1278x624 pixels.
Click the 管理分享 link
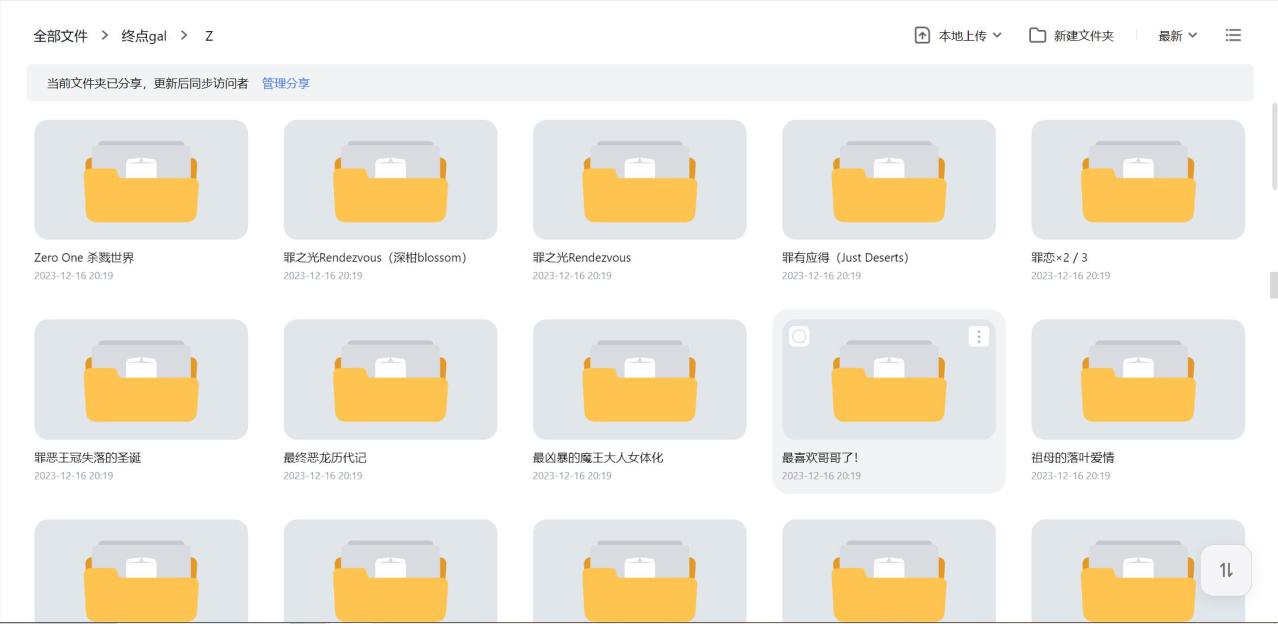tap(286, 83)
